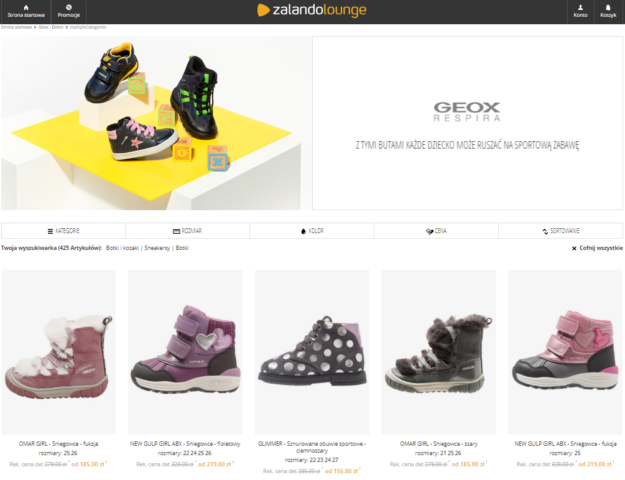Click the Geox - Dzieci breadcrumb link
This screenshot has width=625, height=480.
click(x=51, y=27)
